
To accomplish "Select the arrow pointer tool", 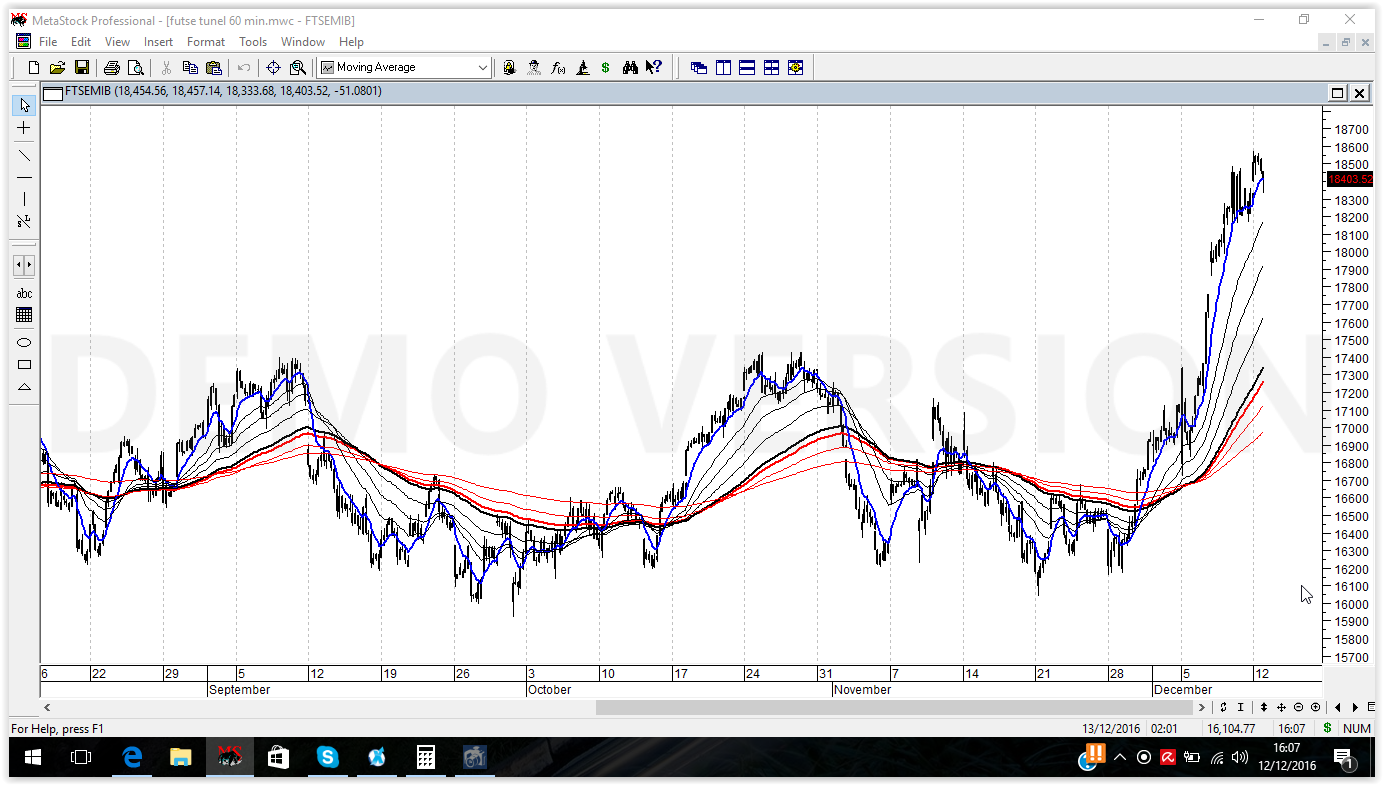I will click(24, 105).
